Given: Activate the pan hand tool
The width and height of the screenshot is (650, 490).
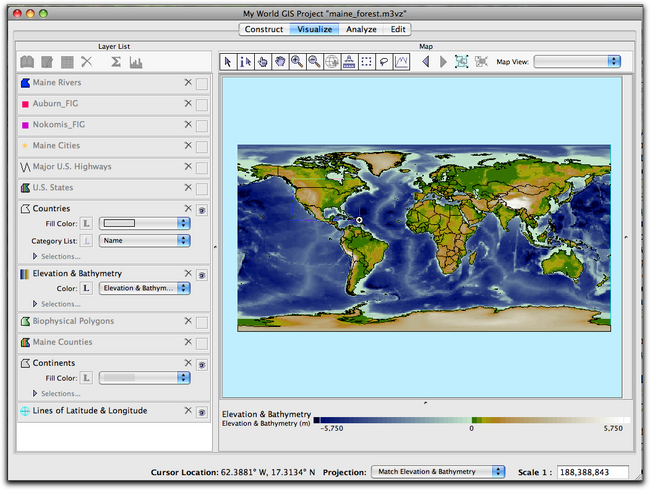Looking at the screenshot, I should (280, 62).
